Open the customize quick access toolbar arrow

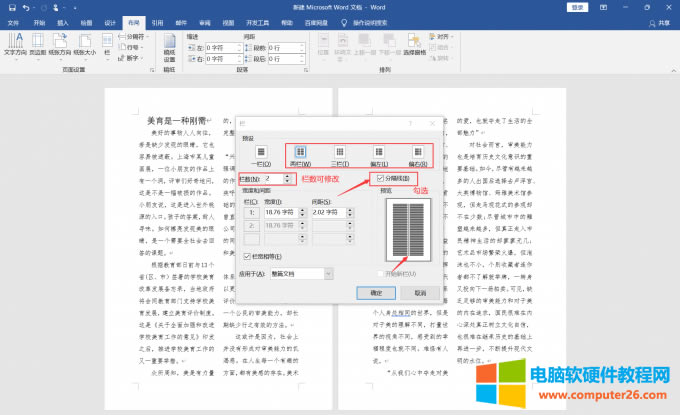coord(75,8)
